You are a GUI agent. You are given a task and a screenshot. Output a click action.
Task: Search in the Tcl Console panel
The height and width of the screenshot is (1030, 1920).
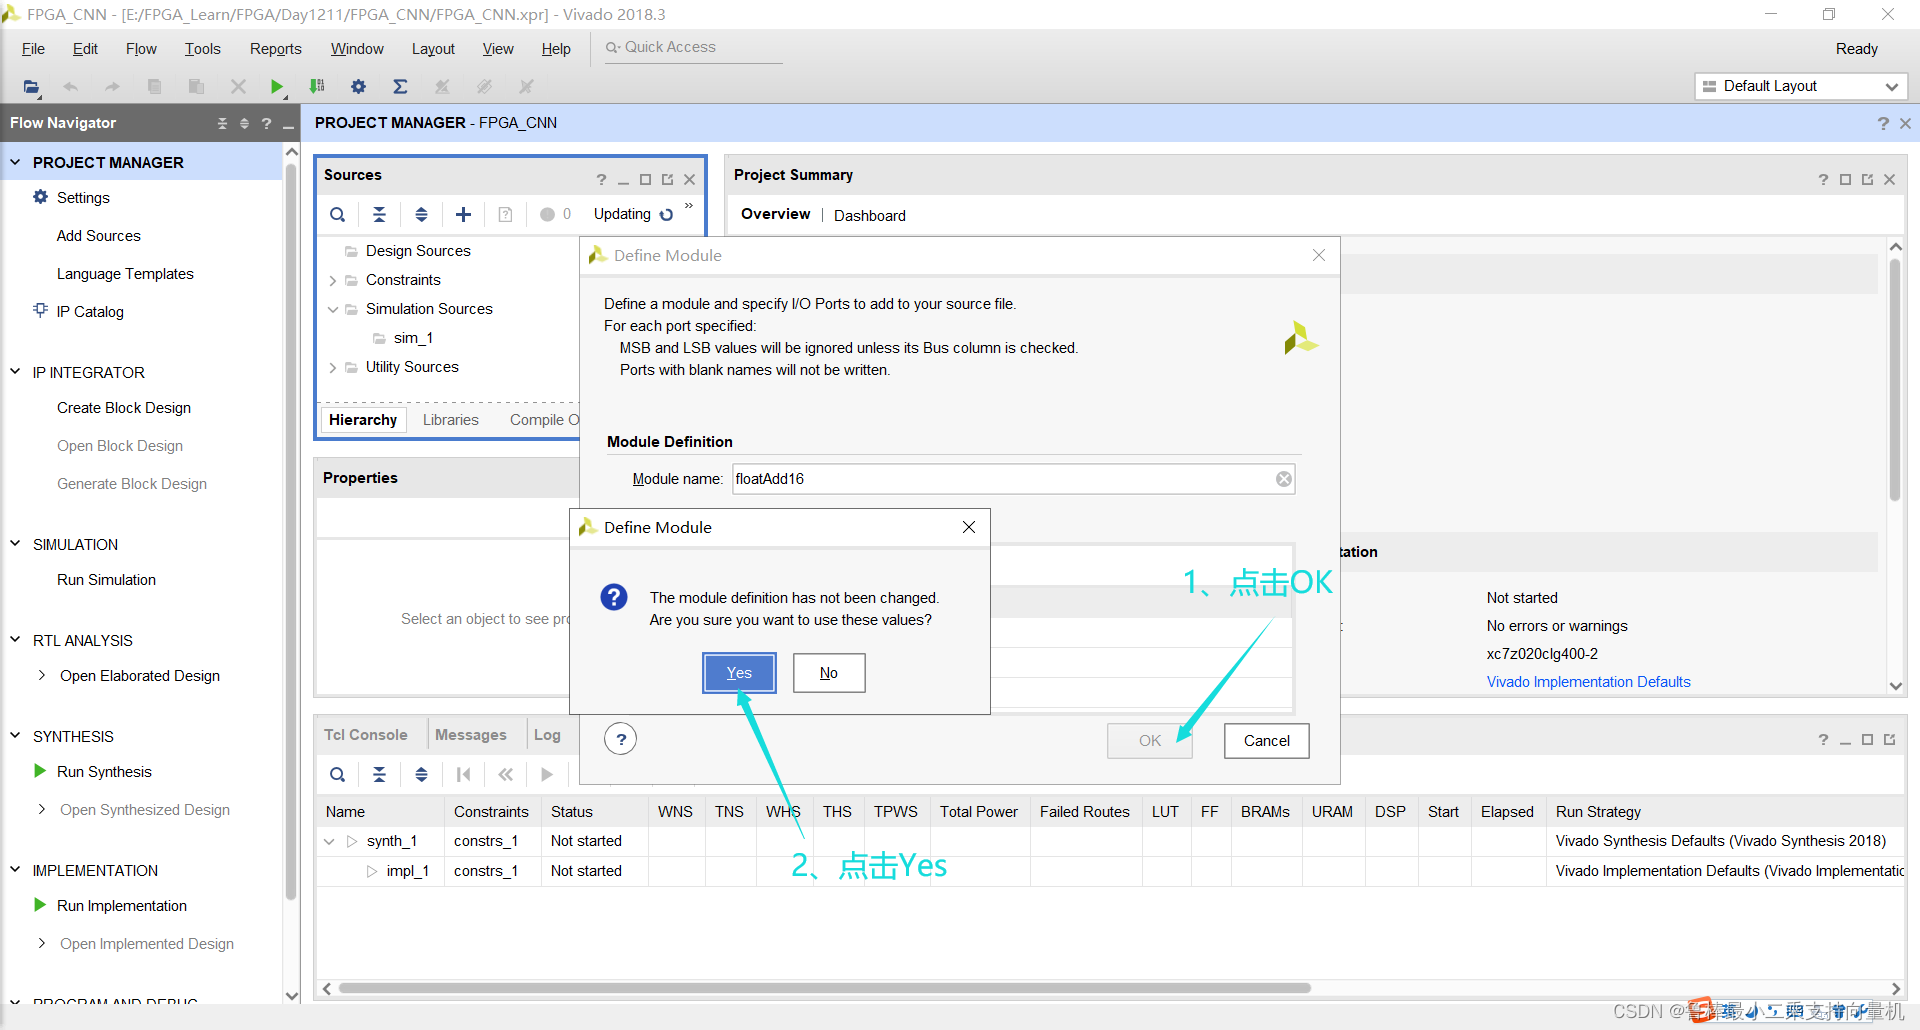point(338,774)
